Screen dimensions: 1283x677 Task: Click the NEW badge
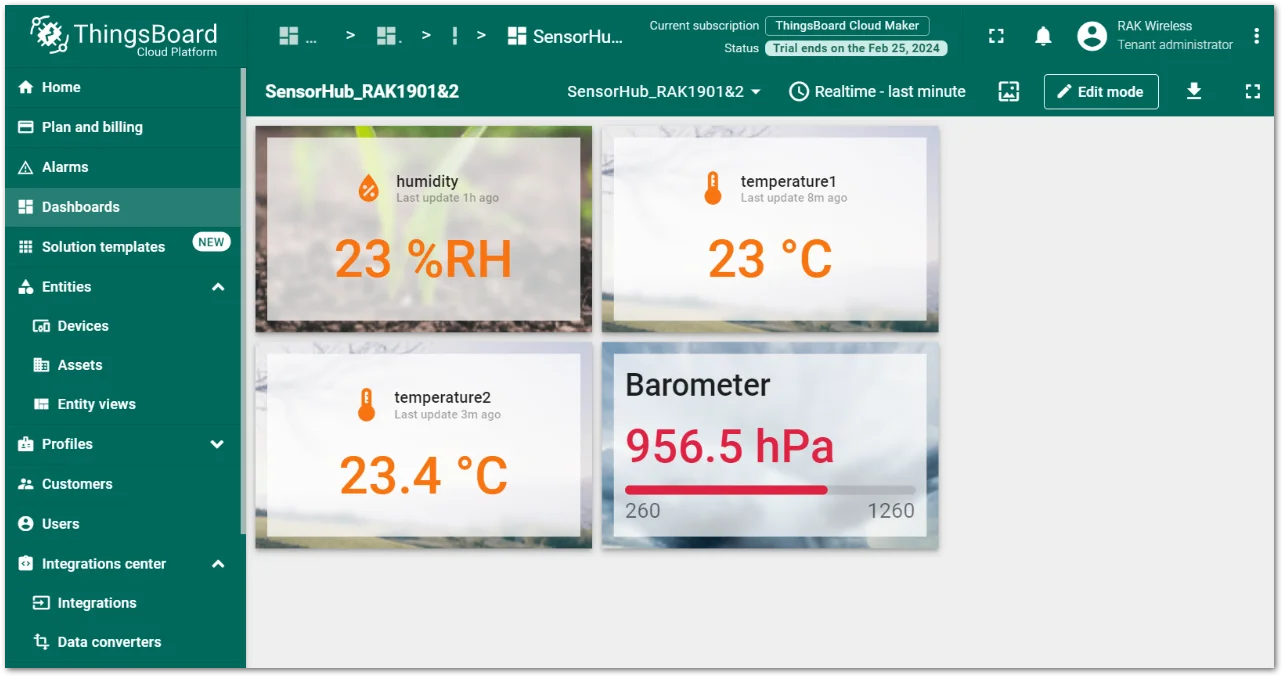(211, 242)
